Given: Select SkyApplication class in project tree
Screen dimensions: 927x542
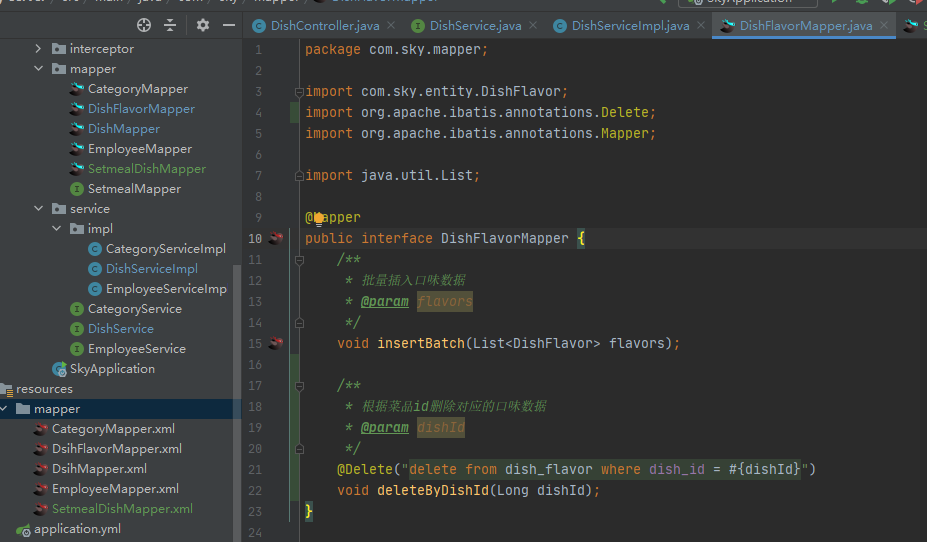Looking at the screenshot, I should pos(111,368).
